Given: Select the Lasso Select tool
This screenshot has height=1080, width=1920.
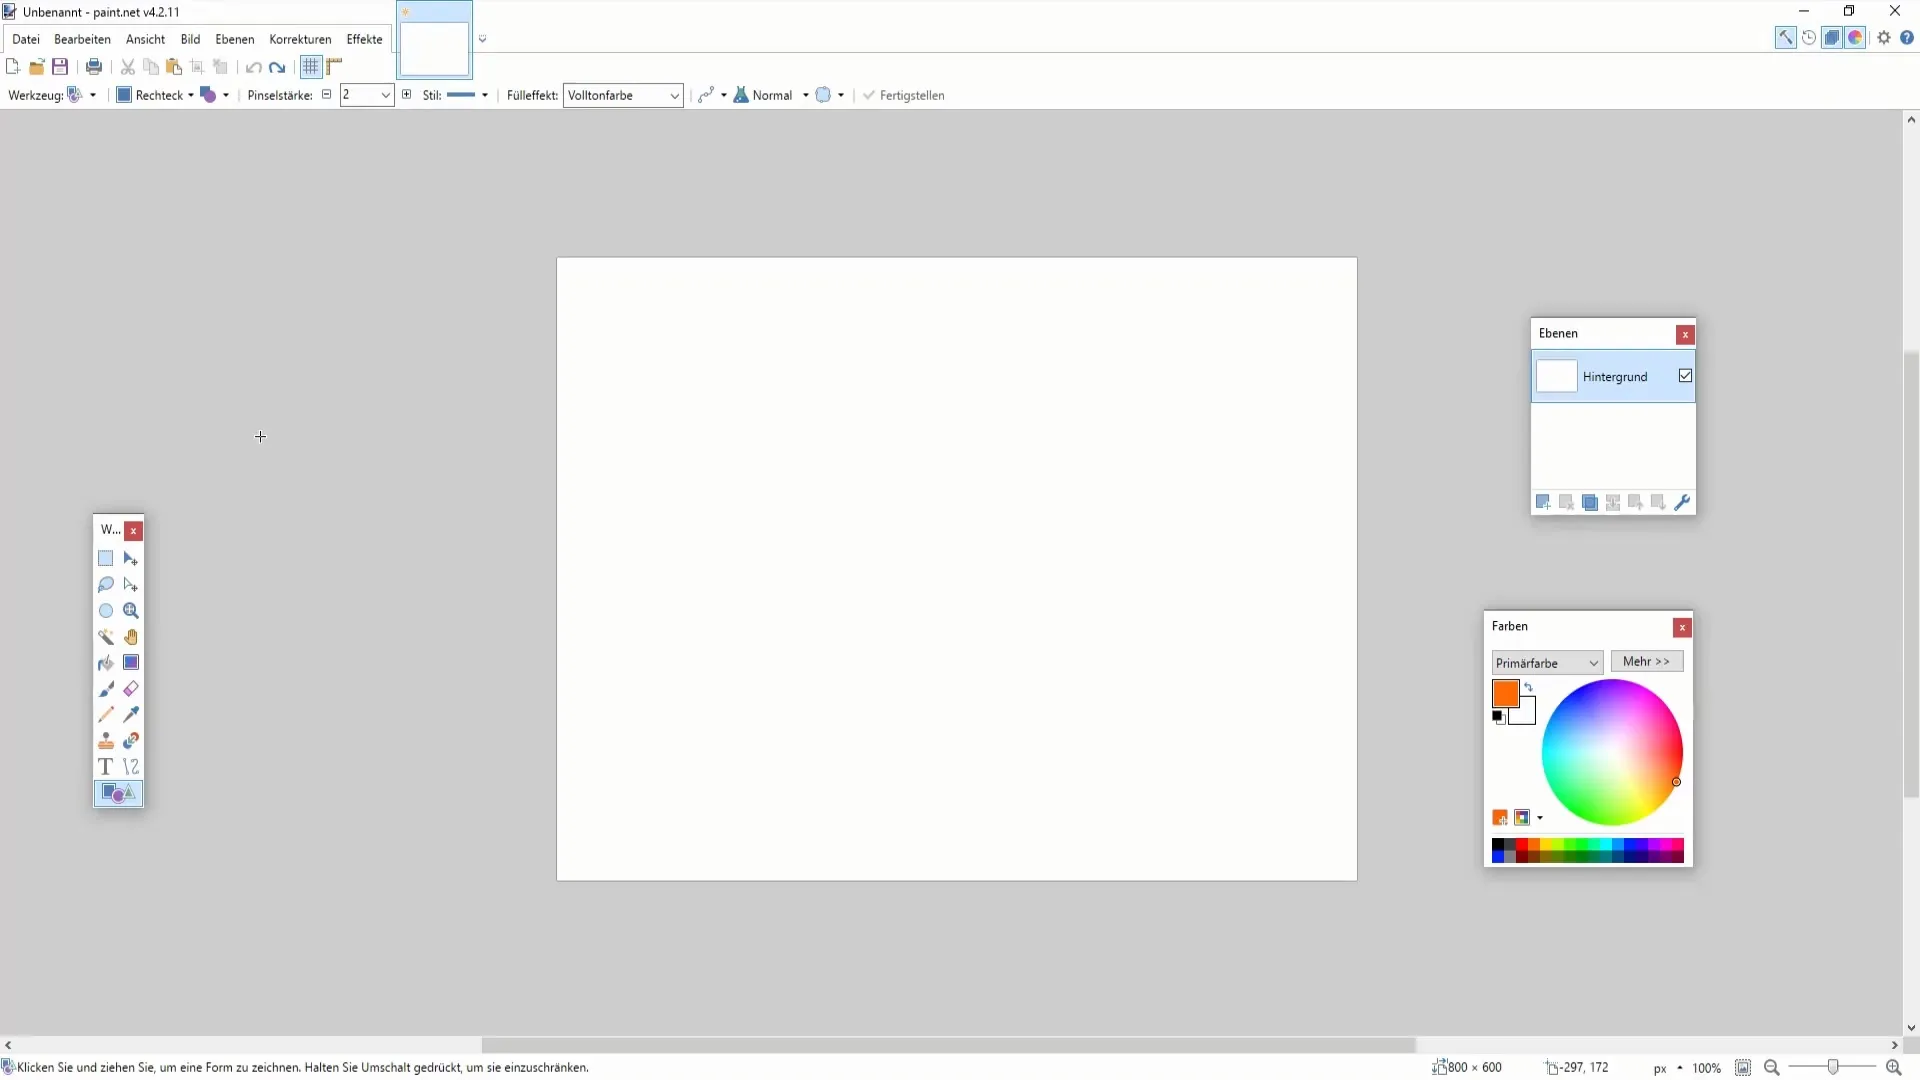Looking at the screenshot, I should coord(106,585).
